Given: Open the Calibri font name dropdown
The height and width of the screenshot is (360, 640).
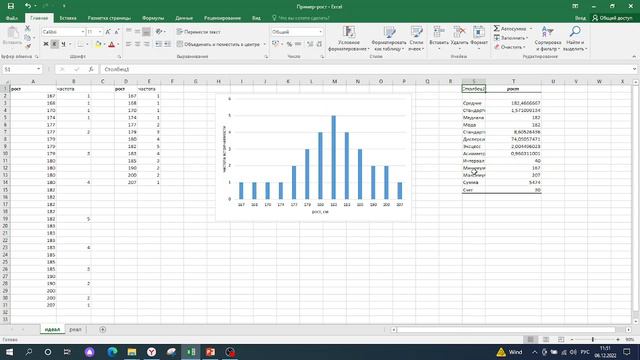Looking at the screenshot, I should click(82, 32).
